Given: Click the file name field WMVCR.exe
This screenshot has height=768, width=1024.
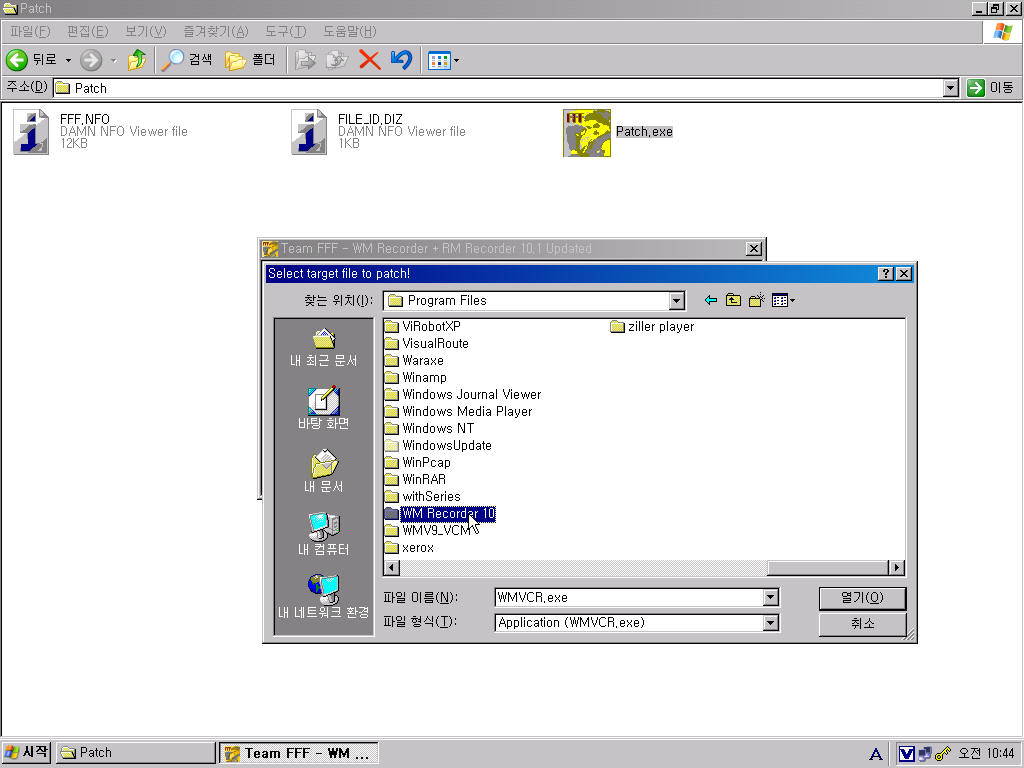Looking at the screenshot, I should (630, 597).
